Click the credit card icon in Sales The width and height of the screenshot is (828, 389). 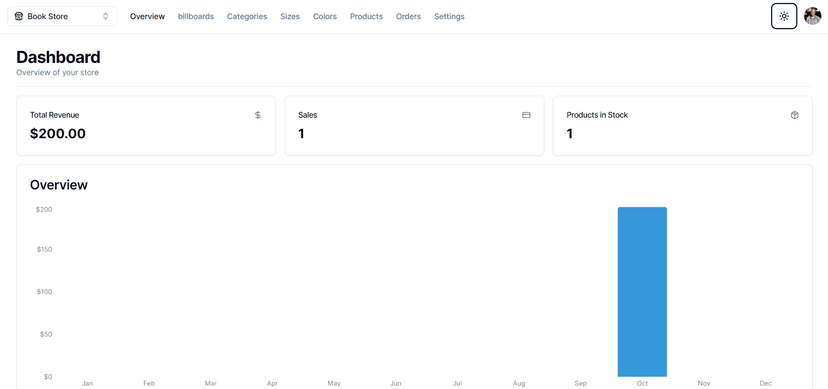pyautogui.click(x=526, y=115)
